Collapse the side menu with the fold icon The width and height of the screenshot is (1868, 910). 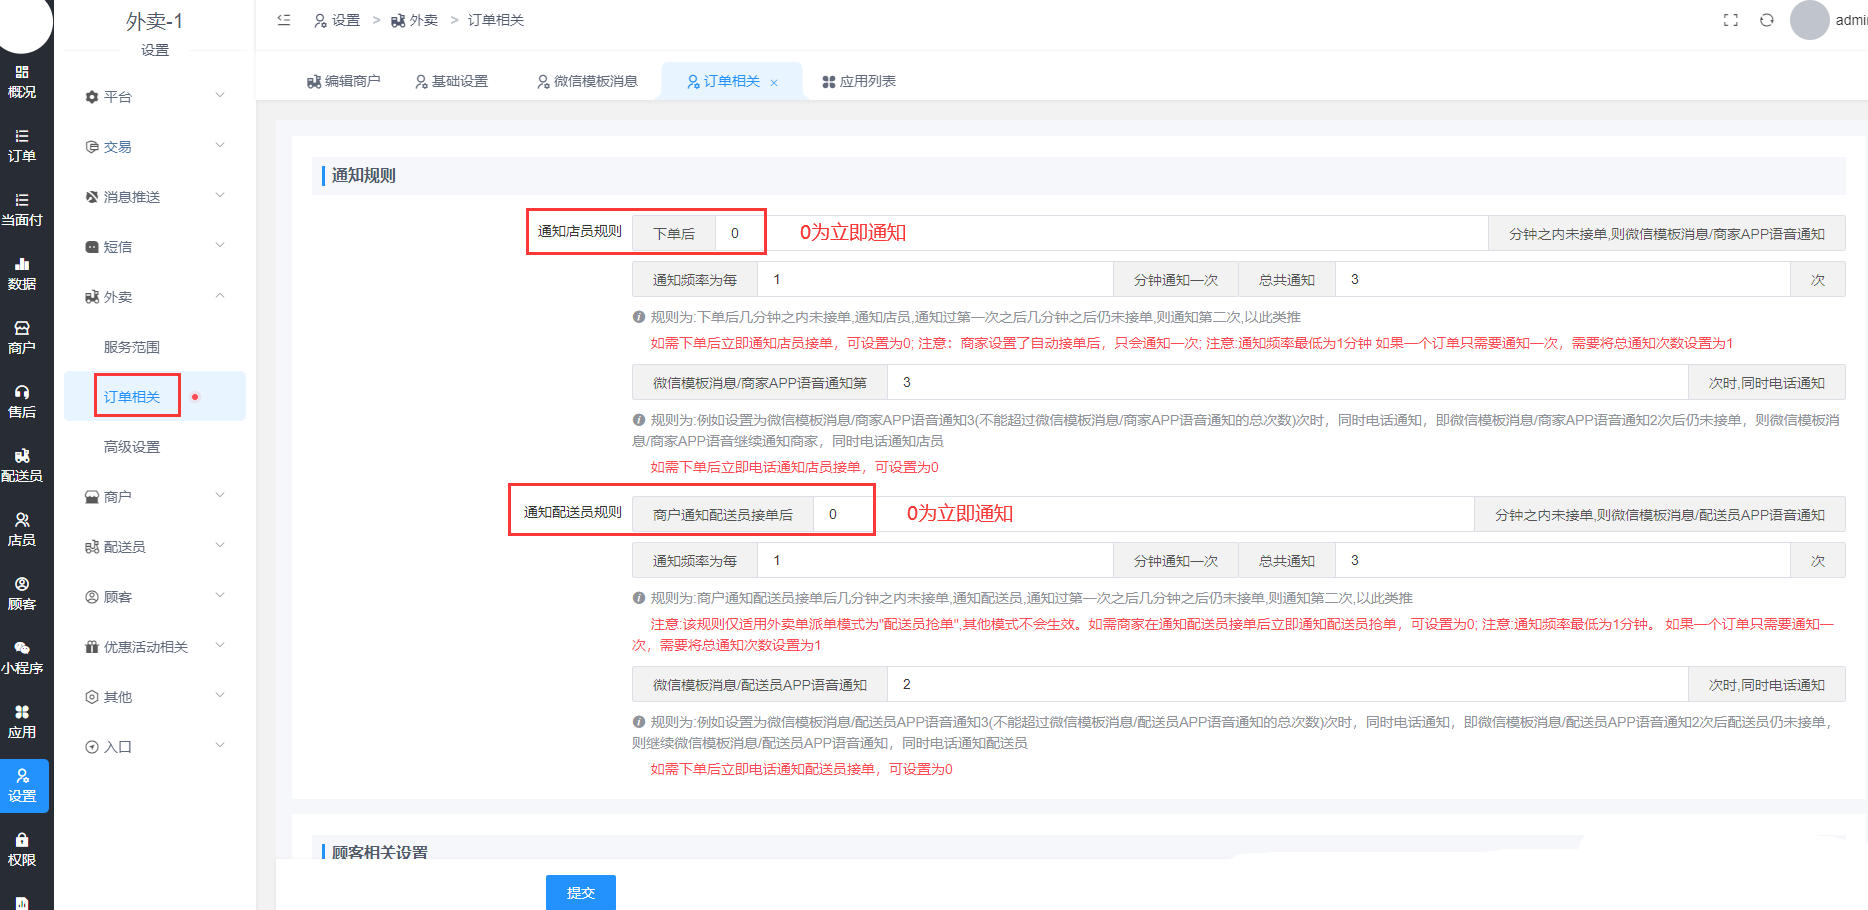[284, 20]
